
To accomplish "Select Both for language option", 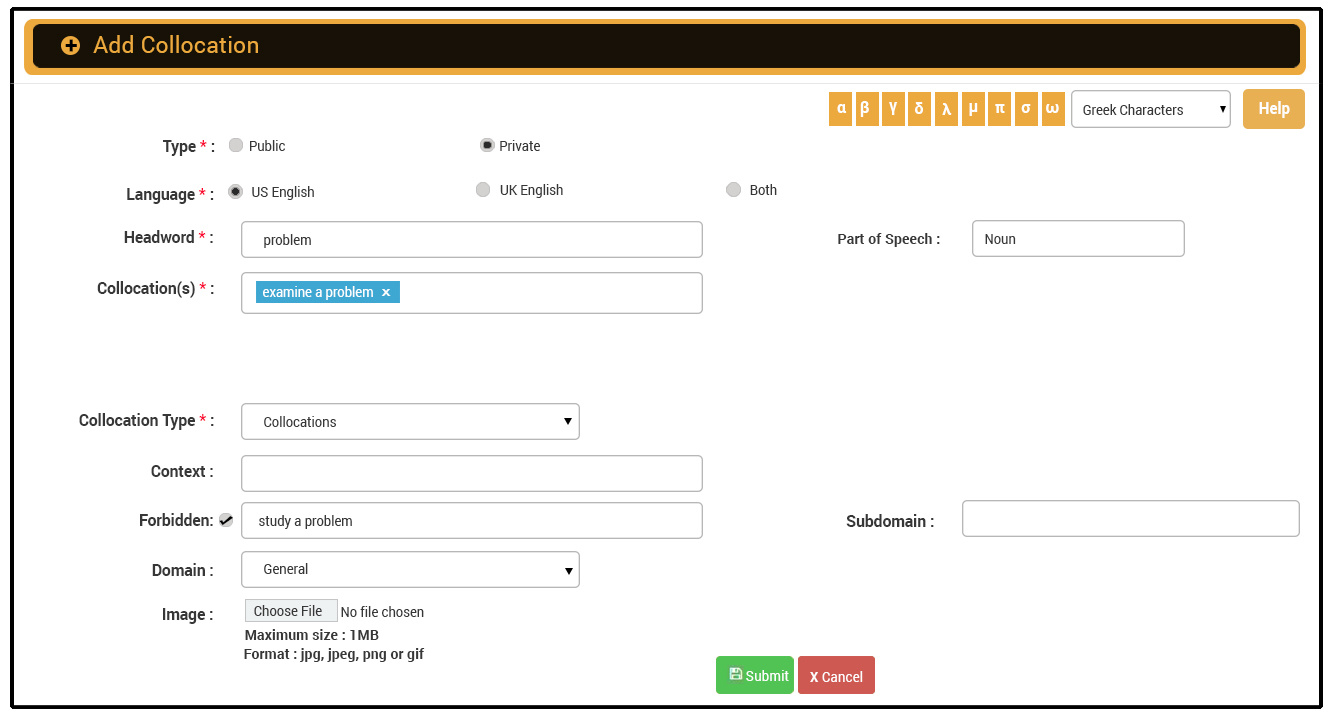I will [733, 190].
